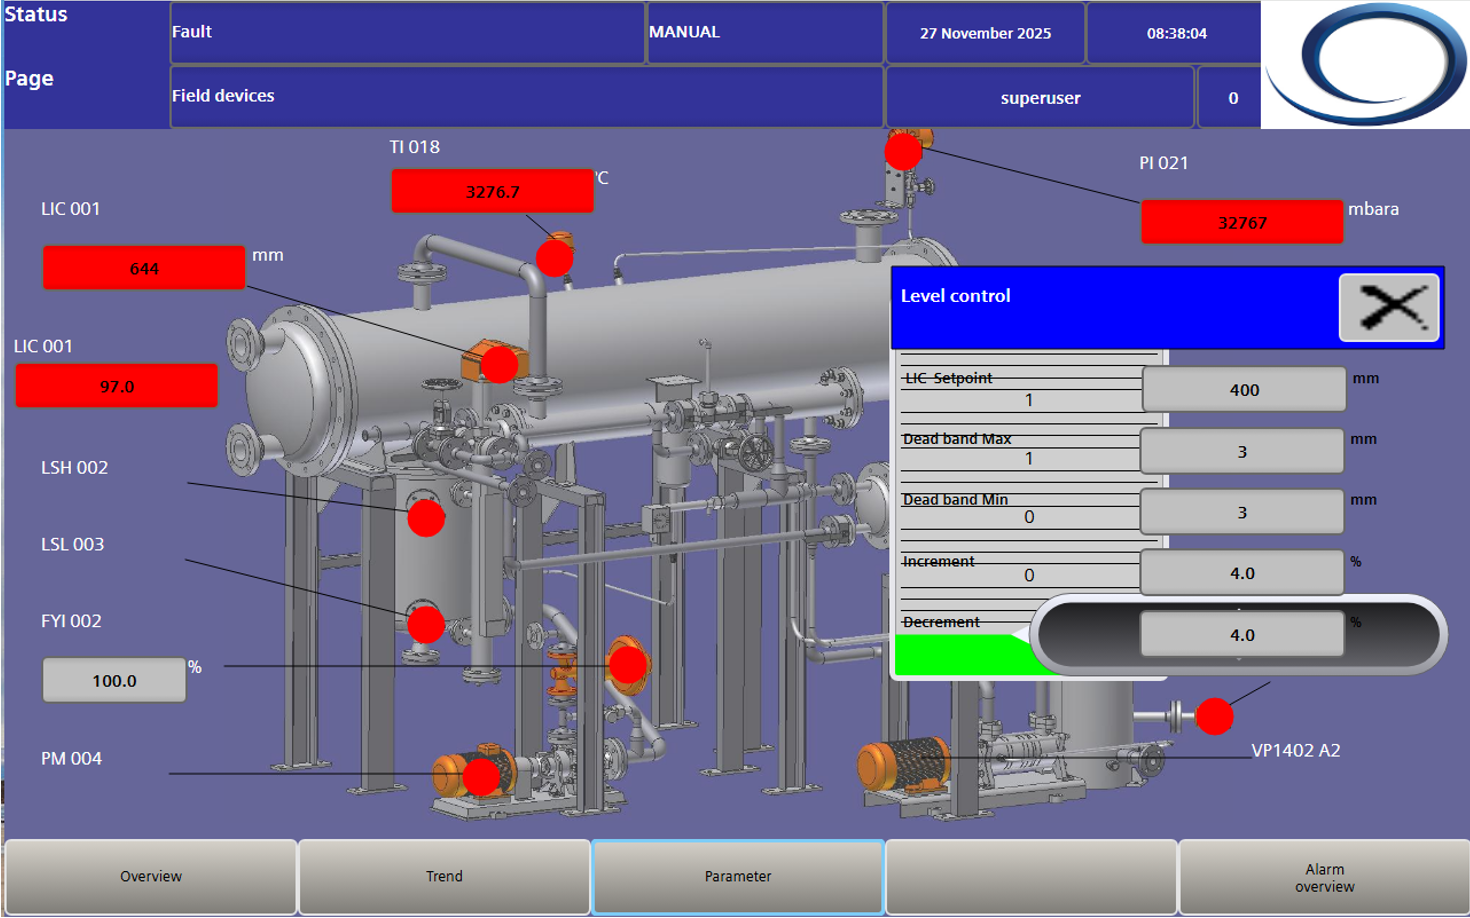Close the Level control popup

click(1389, 307)
